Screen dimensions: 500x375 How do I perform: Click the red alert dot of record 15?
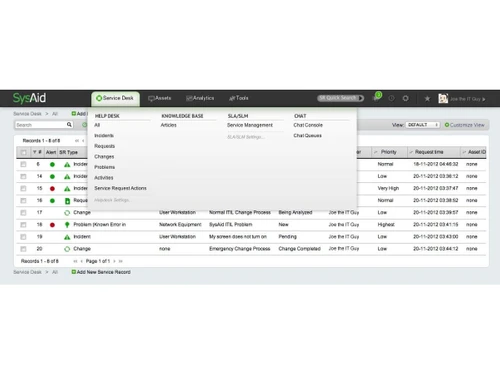point(52,188)
